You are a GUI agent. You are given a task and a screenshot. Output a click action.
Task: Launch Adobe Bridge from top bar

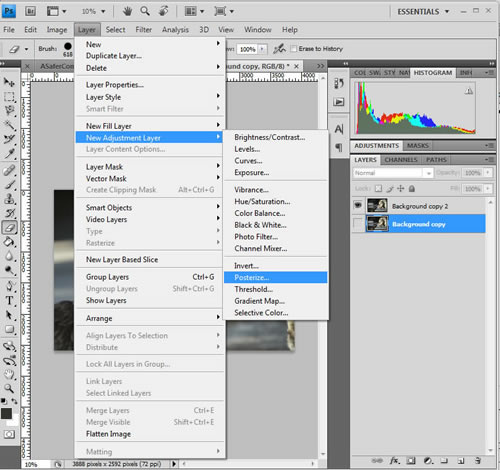coord(30,11)
